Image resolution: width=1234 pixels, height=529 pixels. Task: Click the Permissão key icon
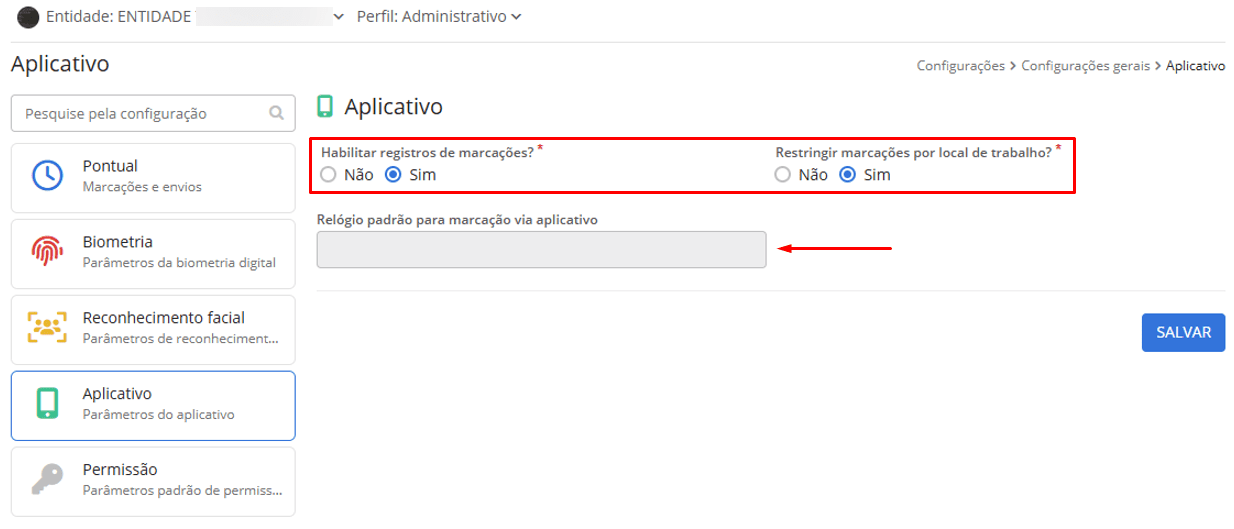tap(46, 480)
